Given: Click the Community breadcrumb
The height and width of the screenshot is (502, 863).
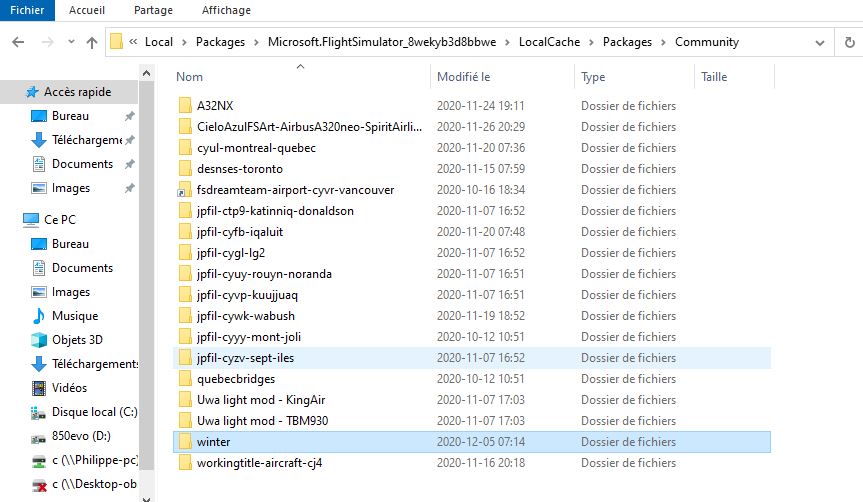Looking at the screenshot, I should [x=707, y=42].
